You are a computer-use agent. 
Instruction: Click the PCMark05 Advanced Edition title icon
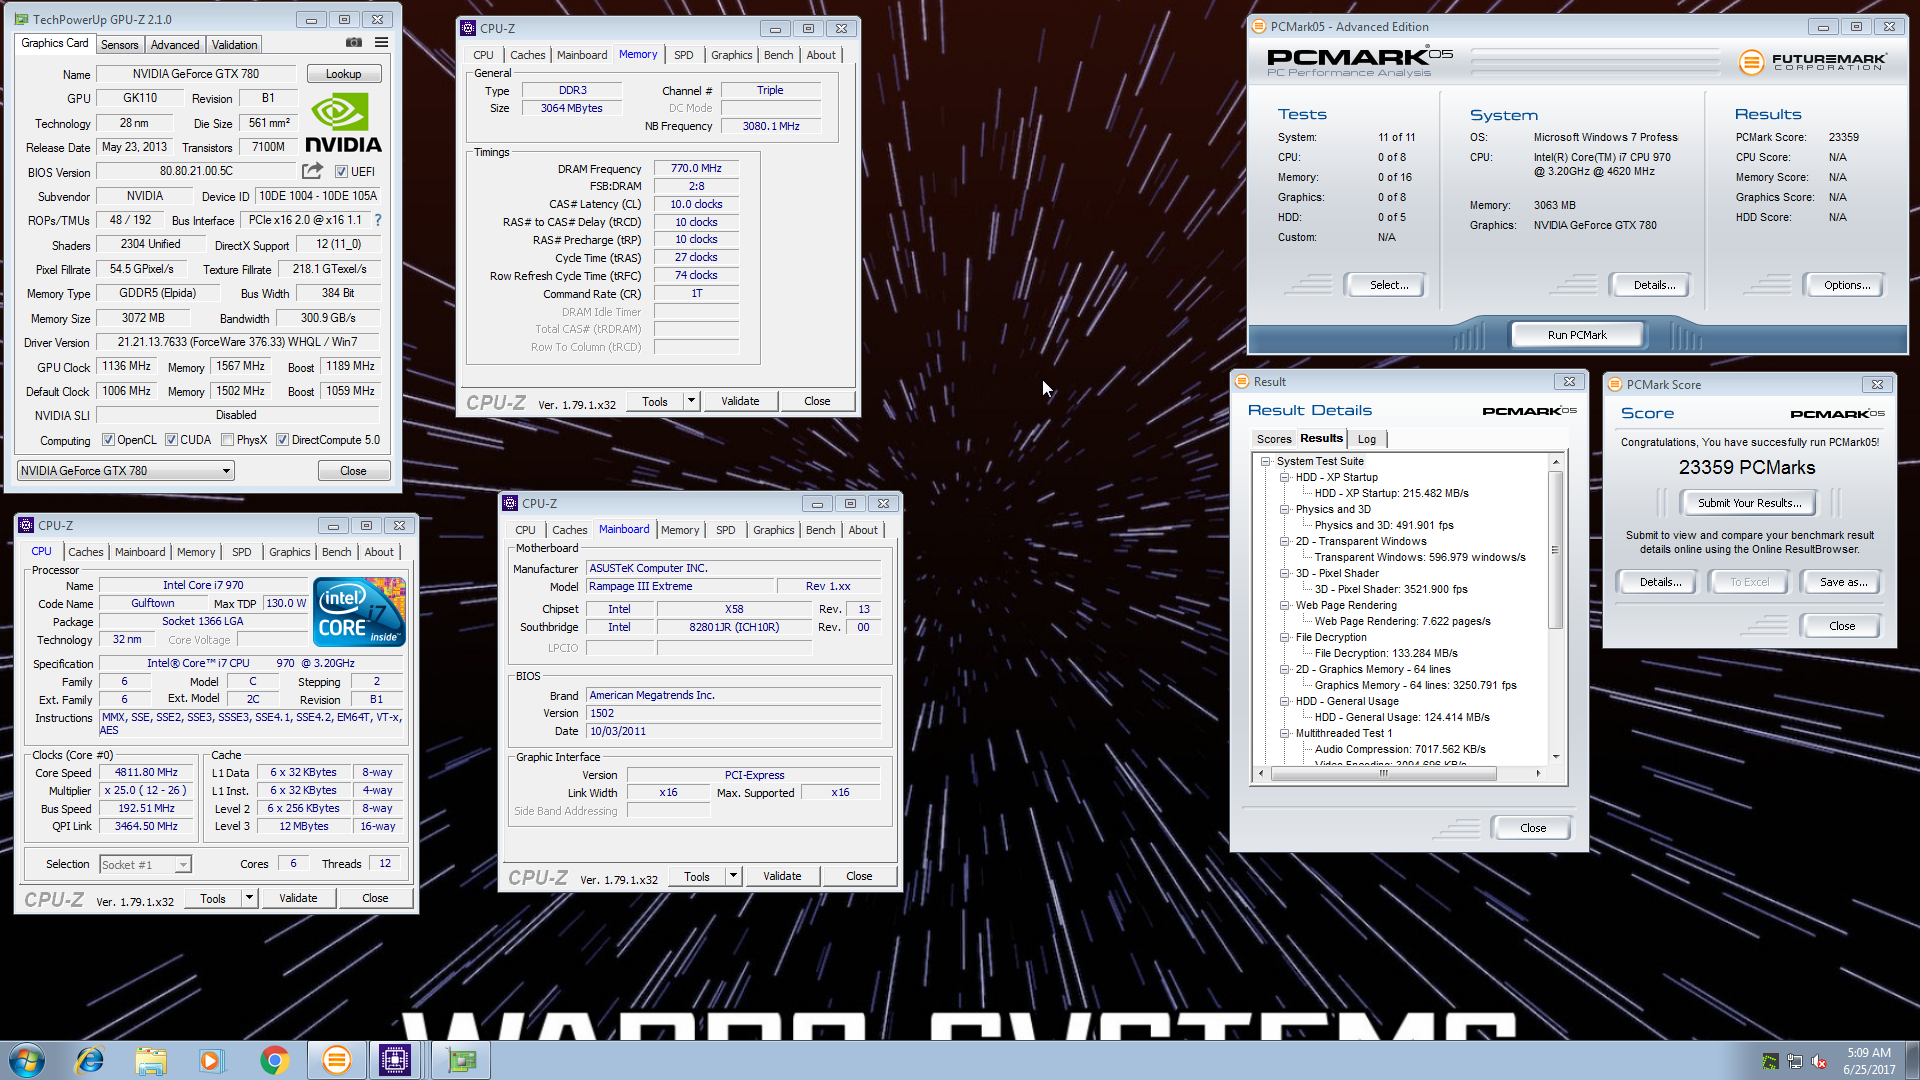pyautogui.click(x=1259, y=26)
